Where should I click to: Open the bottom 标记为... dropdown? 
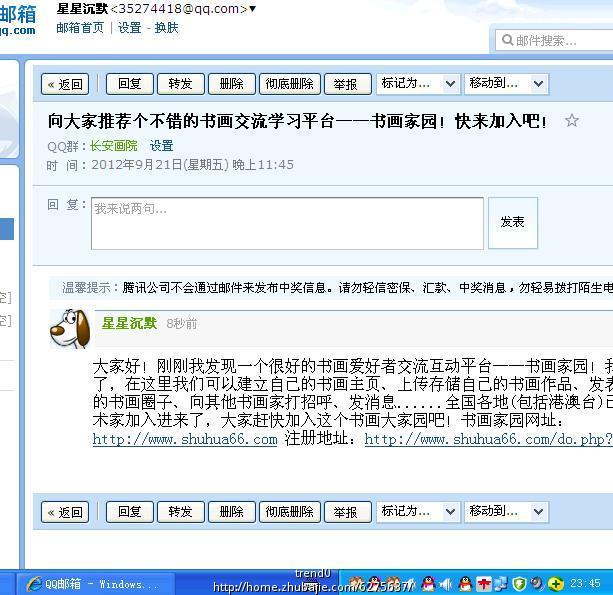[418, 512]
